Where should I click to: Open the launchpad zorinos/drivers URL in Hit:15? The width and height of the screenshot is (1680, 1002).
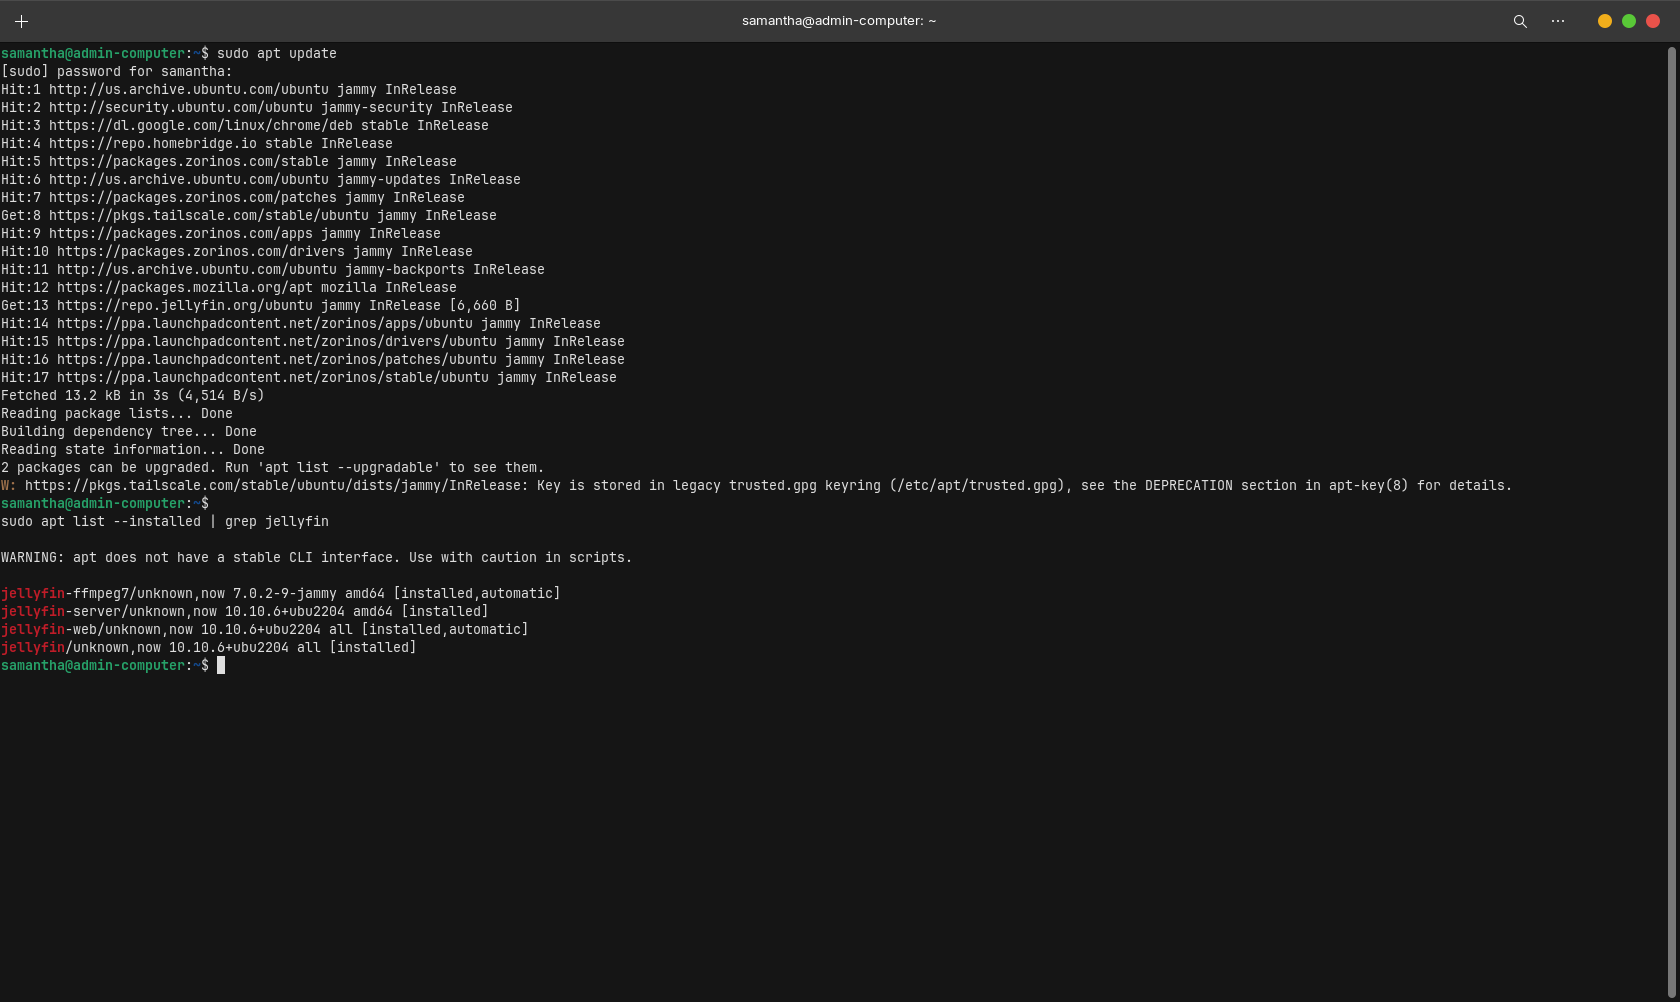pos(276,342)
